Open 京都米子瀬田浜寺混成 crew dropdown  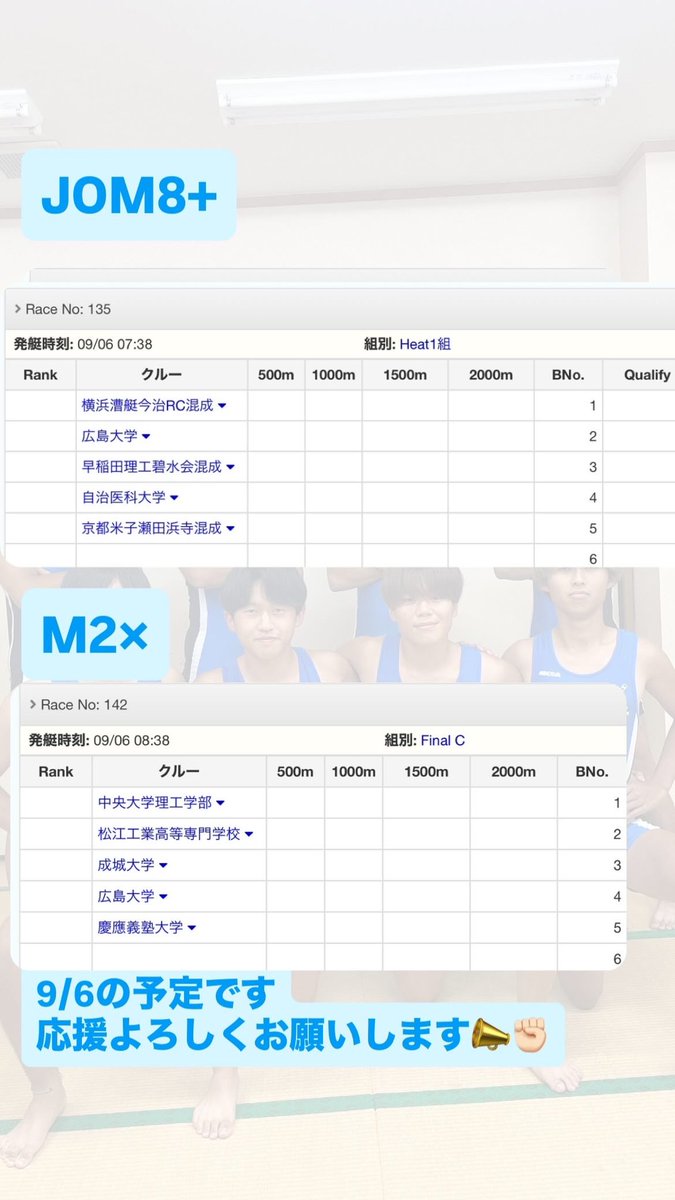click(x=158, y=528)
